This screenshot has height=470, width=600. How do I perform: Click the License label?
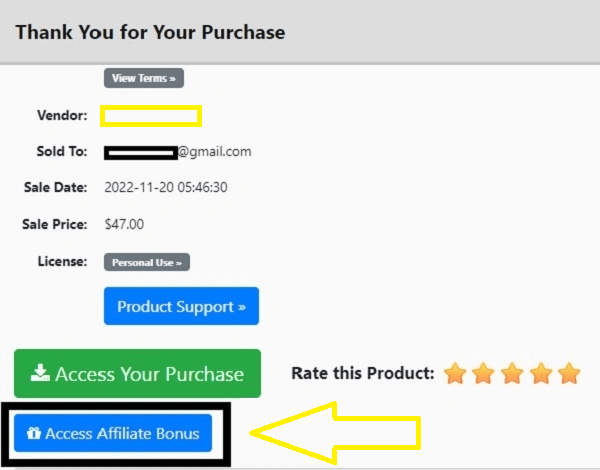pos(64,262)
